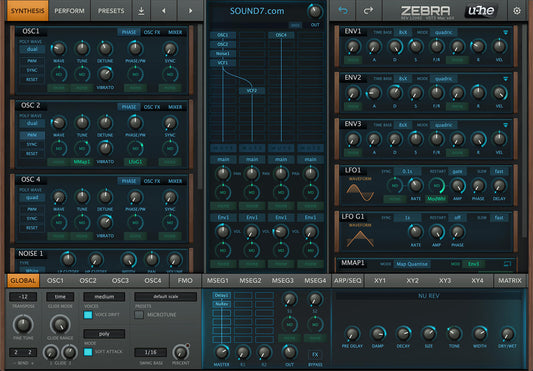Screen dimensions: 533x371
Task: Open OSC1 poly wave dual dropdown
Action: [x=32, y=49]
